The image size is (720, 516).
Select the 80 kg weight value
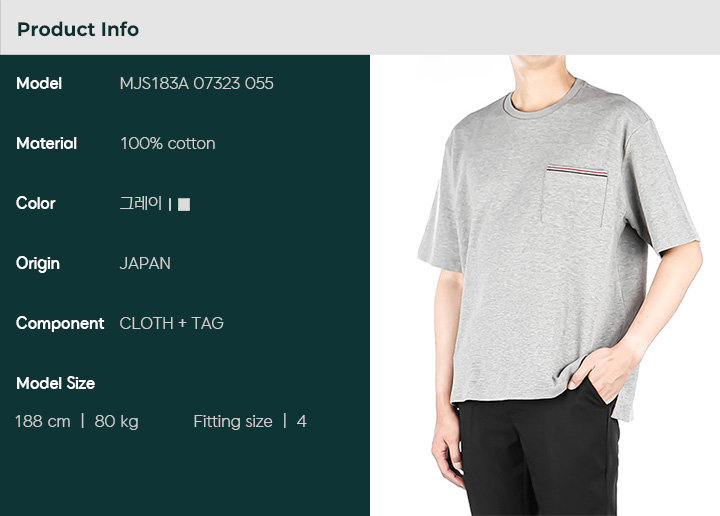tap(116, 422)
